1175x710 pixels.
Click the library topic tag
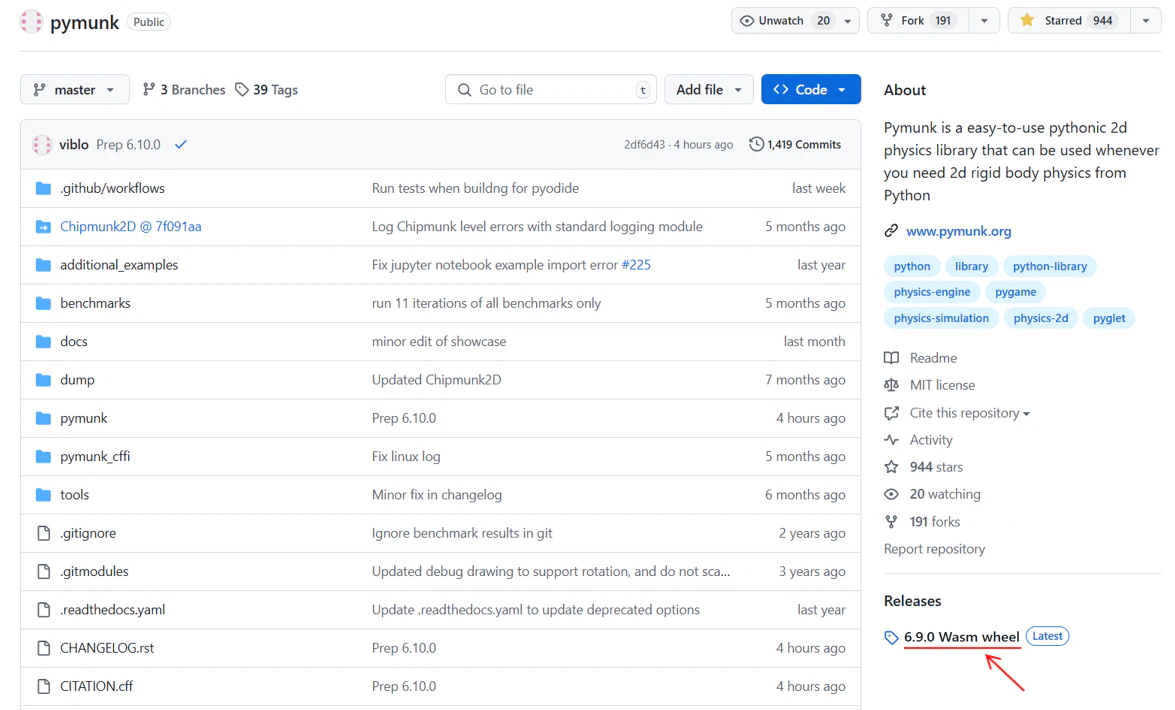click(971, 266)
